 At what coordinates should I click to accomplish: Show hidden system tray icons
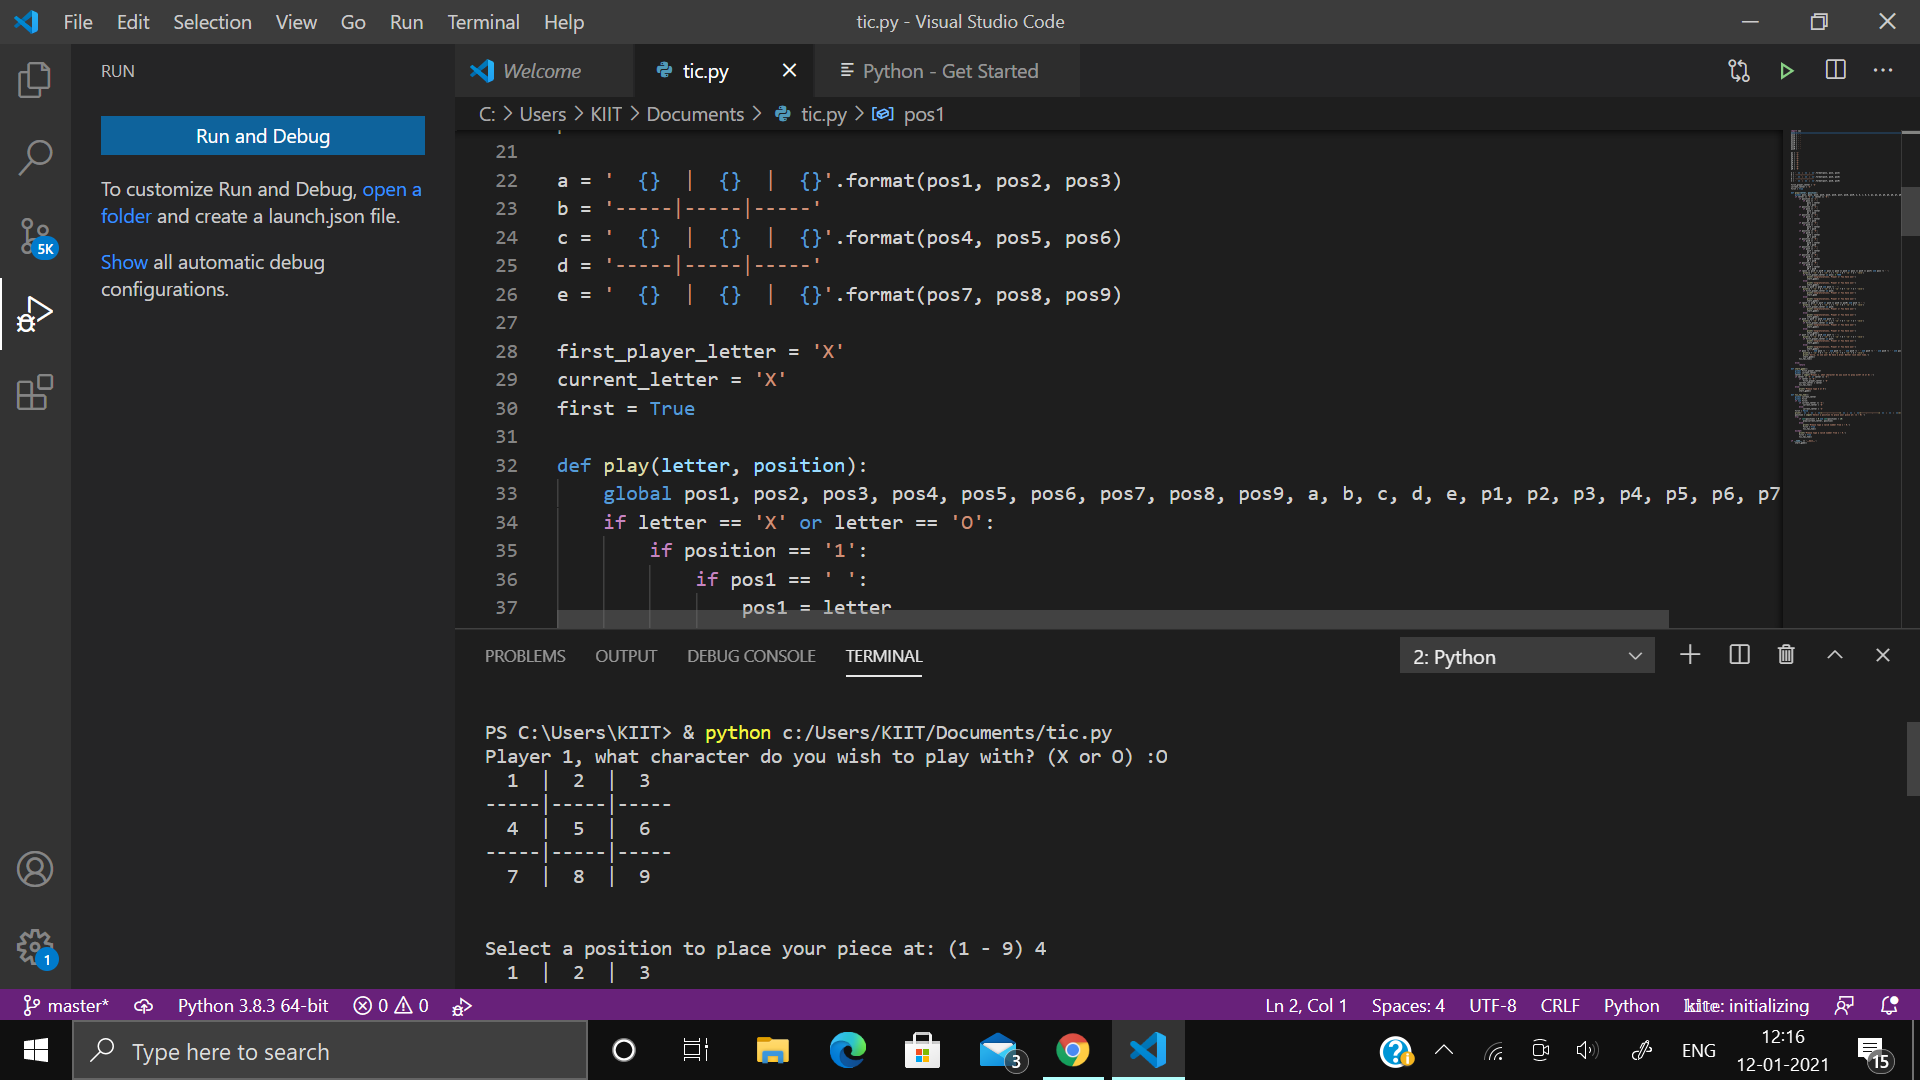(1444, 1051)
